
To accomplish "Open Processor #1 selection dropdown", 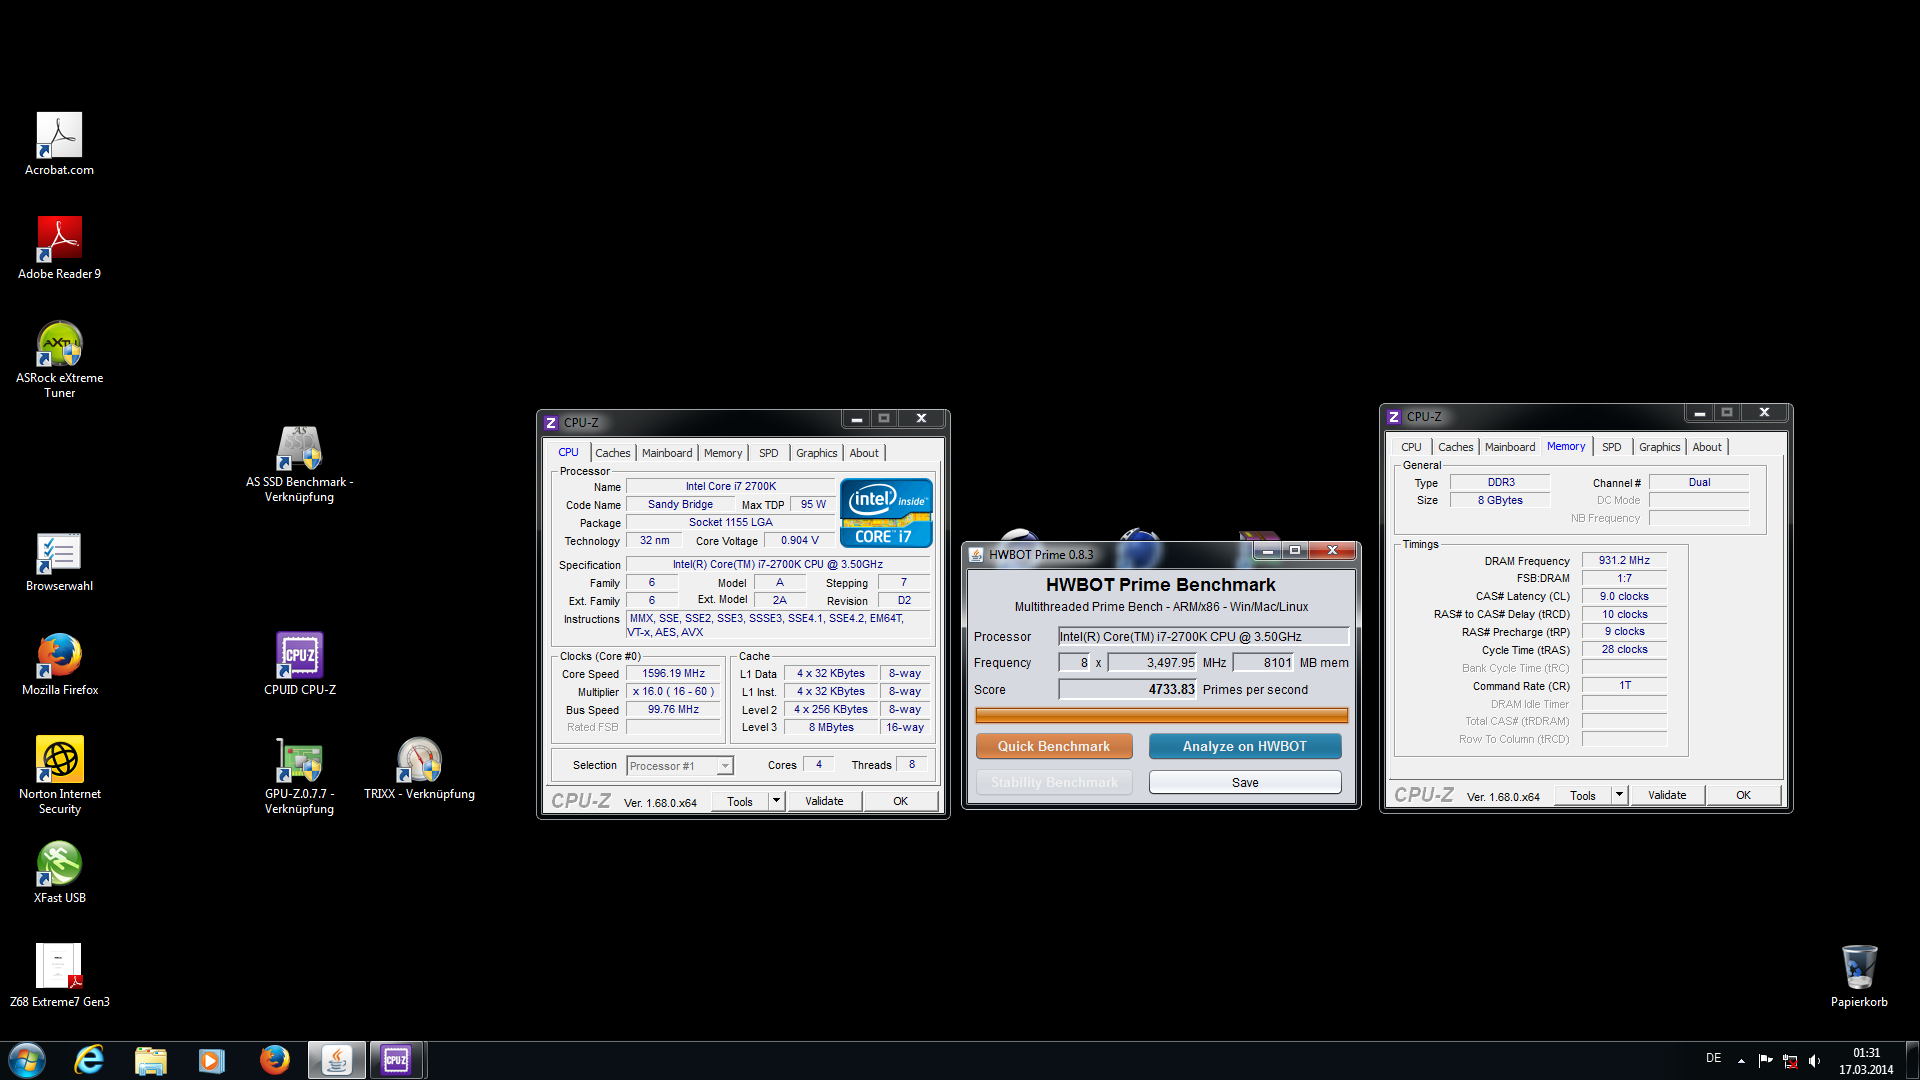I will pos(680,766).
